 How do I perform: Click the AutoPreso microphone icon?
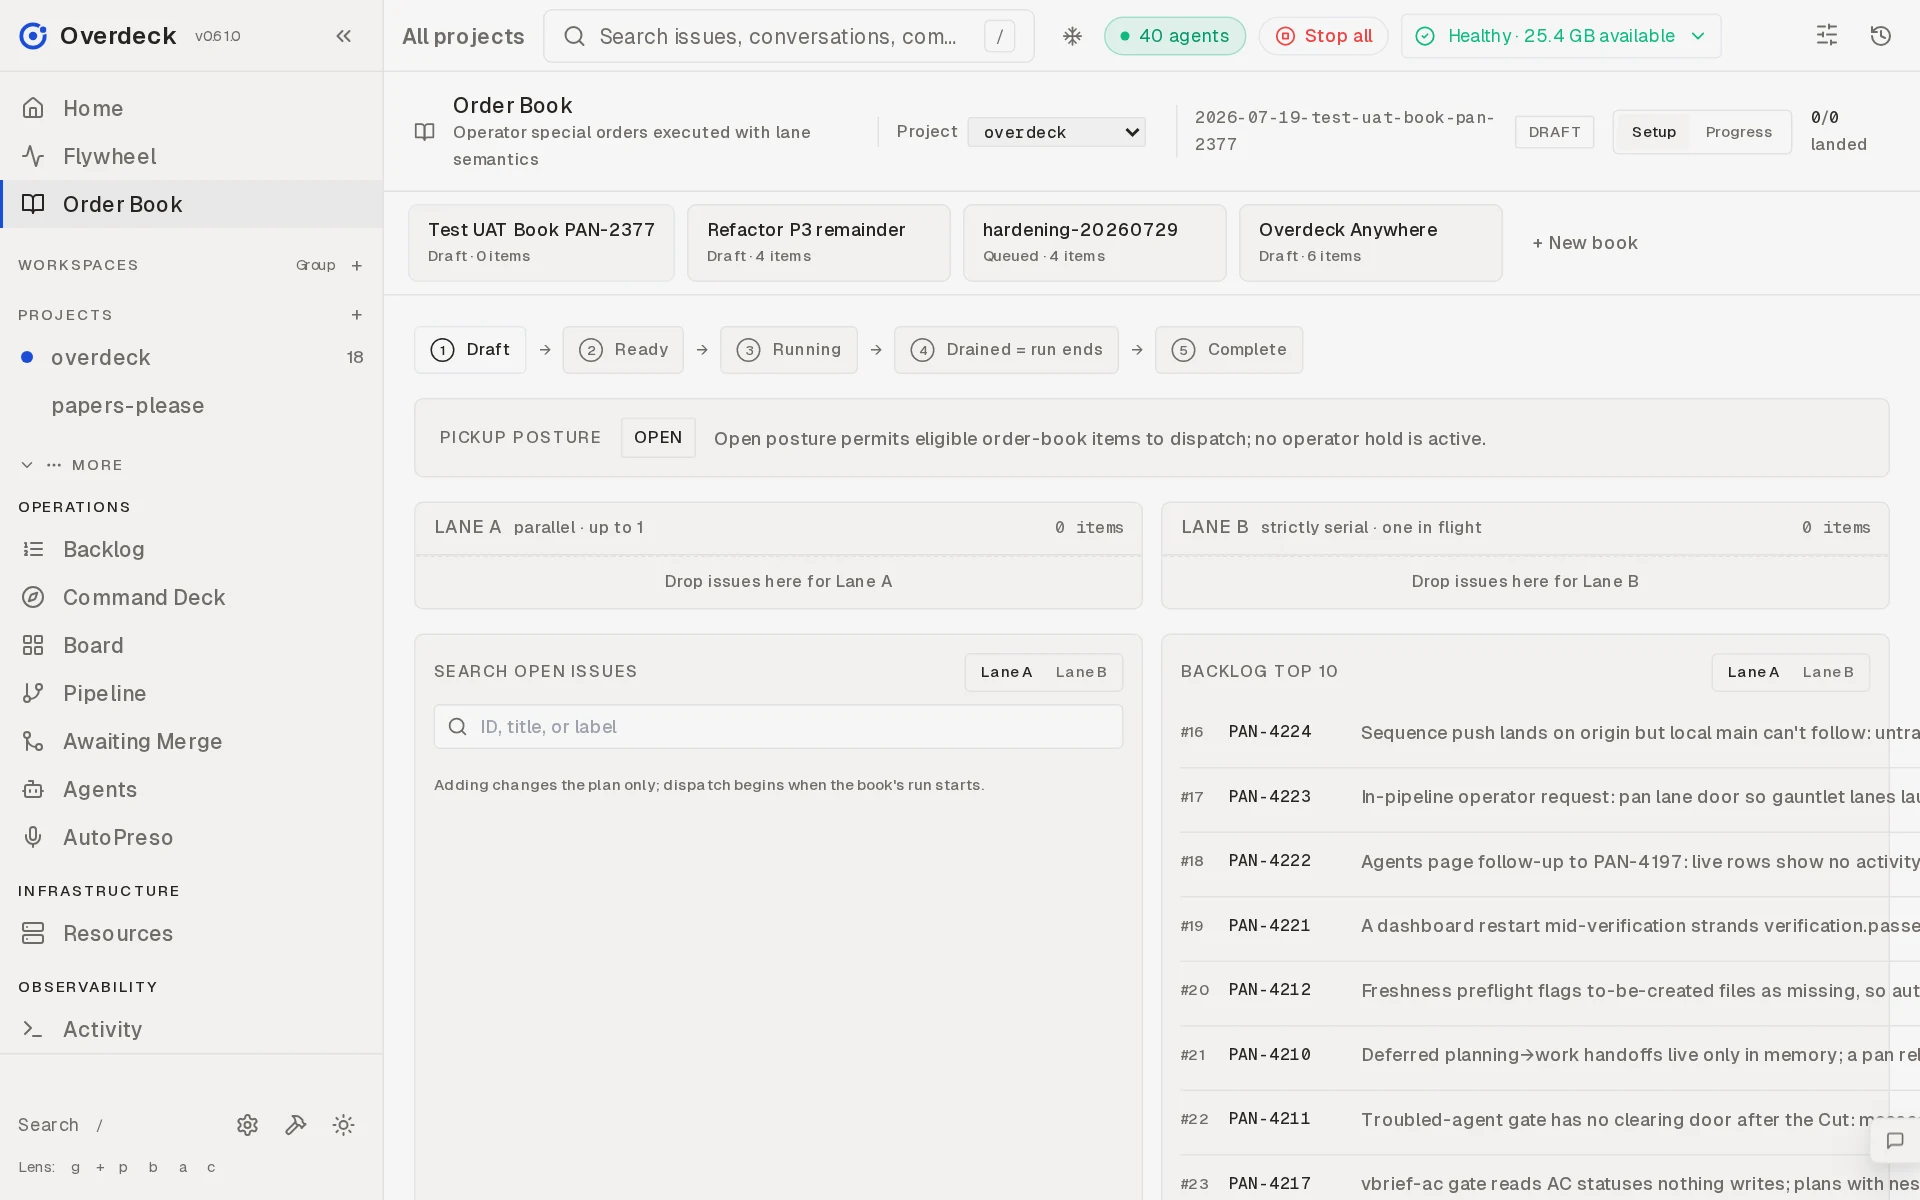pos(33,837)
